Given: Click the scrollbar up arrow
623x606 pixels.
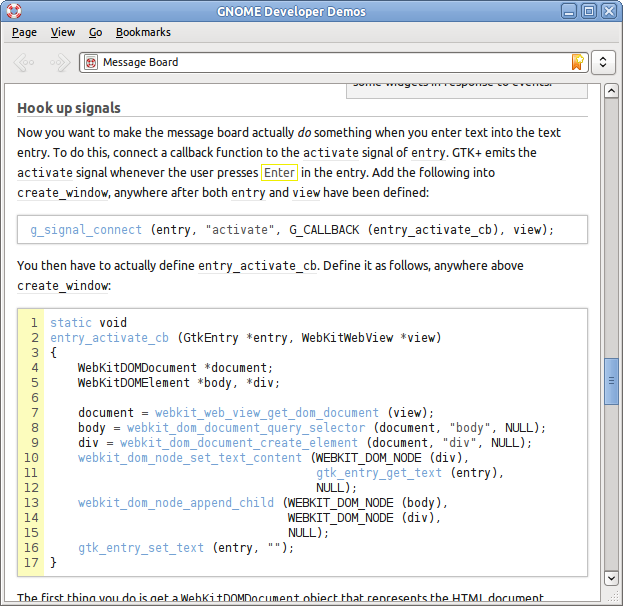Looking at the screenshot, I should point(611,91).
